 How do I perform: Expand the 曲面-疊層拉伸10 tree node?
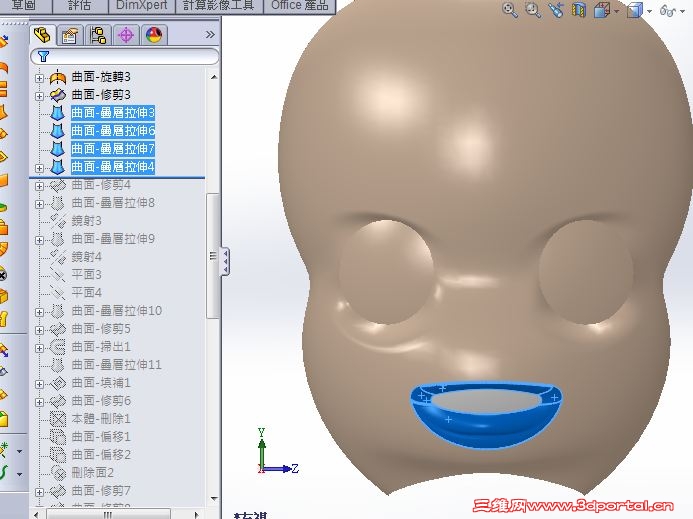pyautogui.click(x=39, y=312)
